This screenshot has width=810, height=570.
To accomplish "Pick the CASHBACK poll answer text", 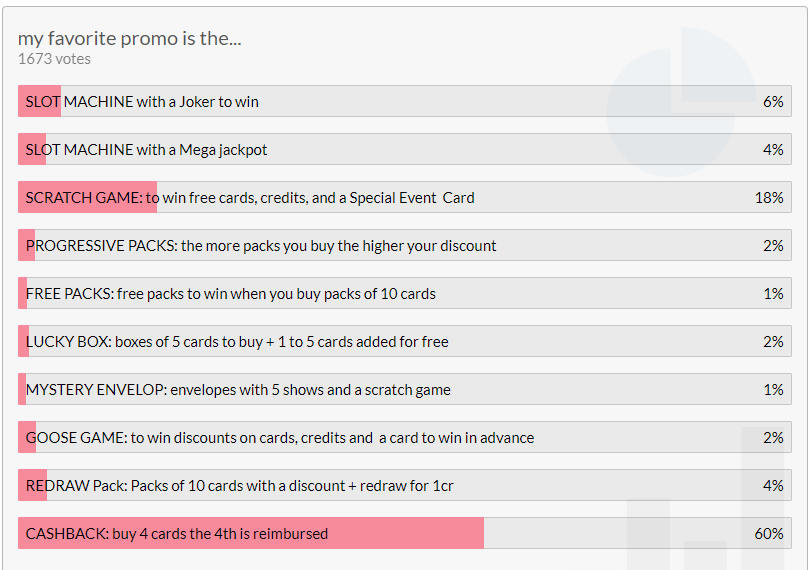I will [177, 534].
